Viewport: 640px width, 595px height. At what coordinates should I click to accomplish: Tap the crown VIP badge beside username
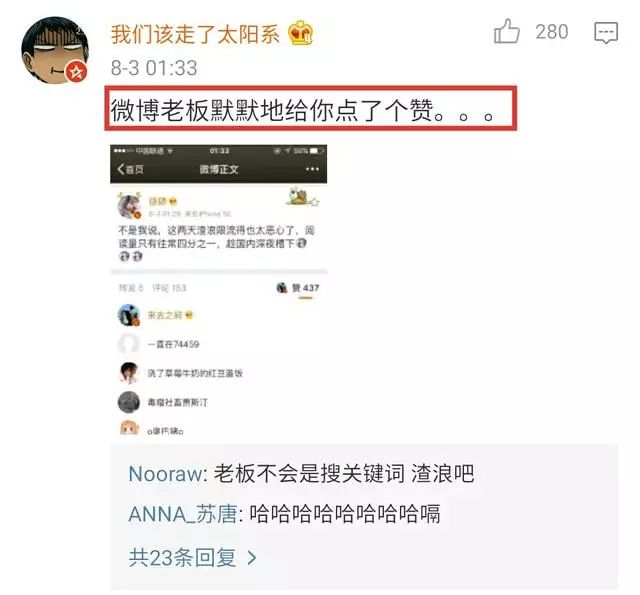tap(300, 33)
